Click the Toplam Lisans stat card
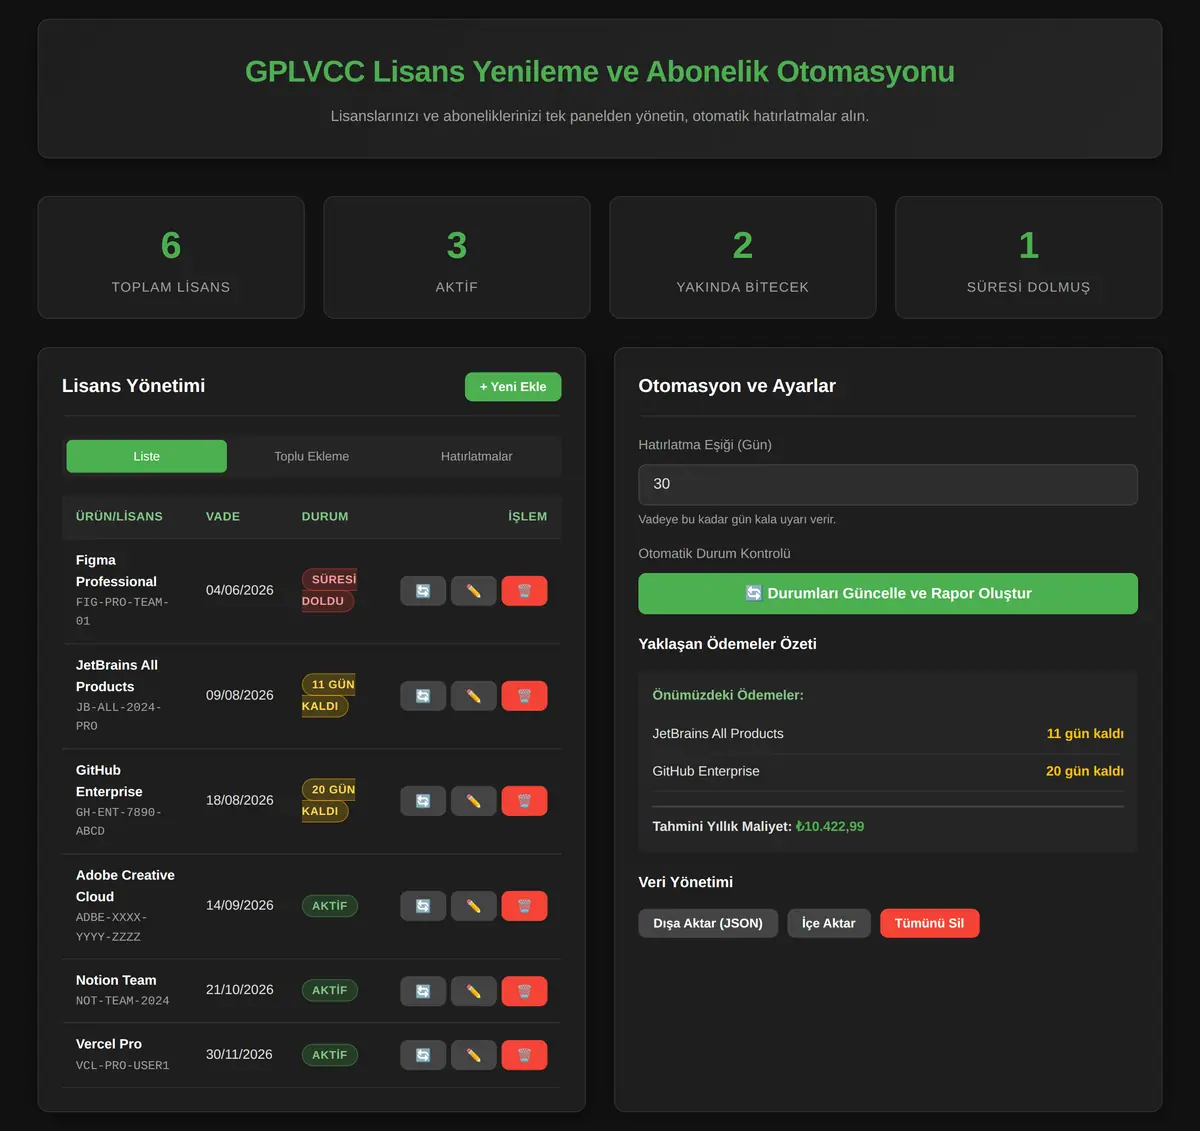The image size is (1200, 1131). click(171, 258)
